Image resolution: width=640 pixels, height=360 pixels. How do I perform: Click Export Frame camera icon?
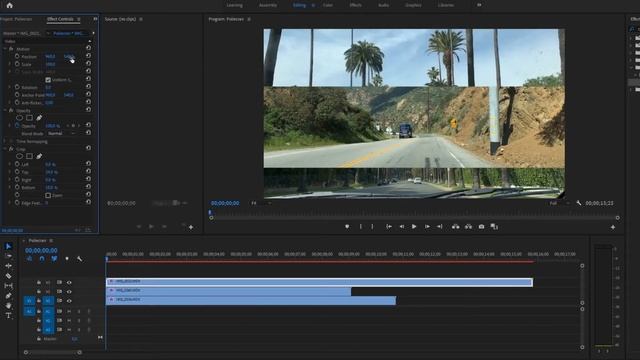pos(482,227)
